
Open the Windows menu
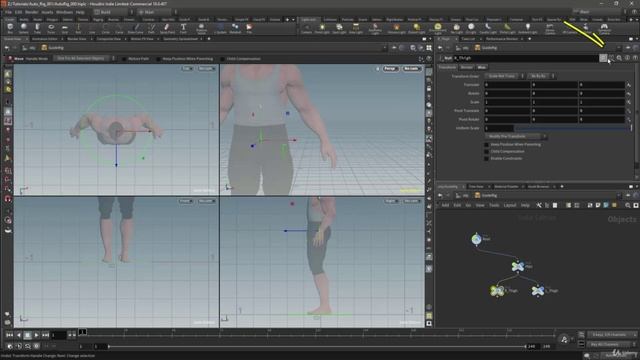point(64,12)
